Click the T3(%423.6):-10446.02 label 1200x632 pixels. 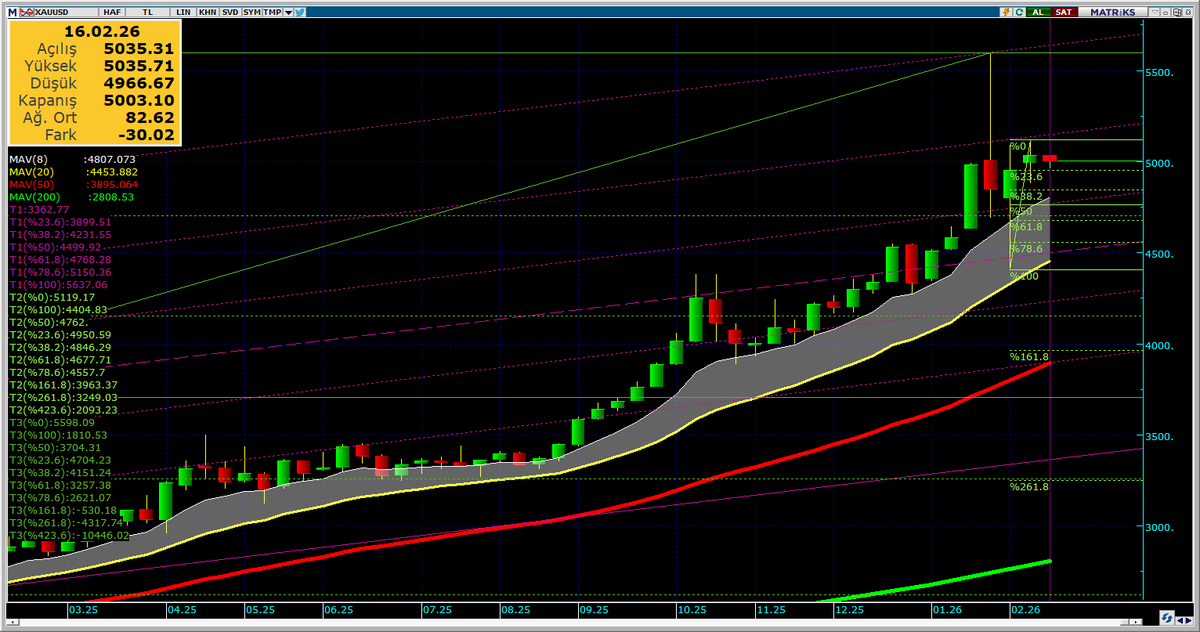[x=69, y=536]
